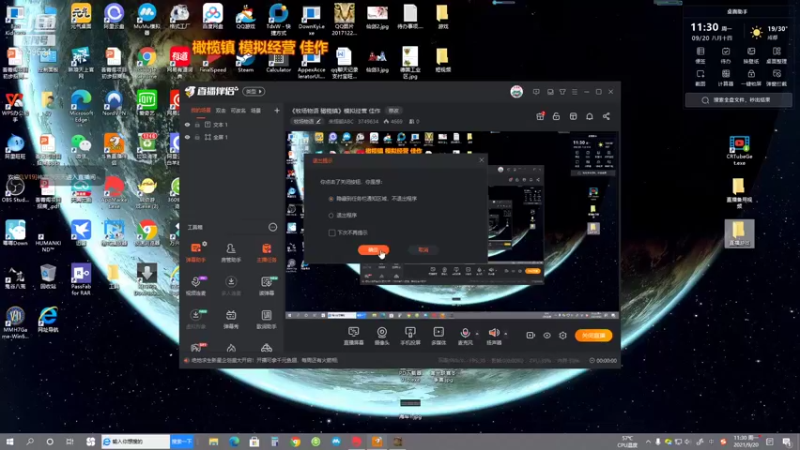Open the recording icon beside preview eye
The width and height of the screenshot is (800, 450).
[531, 335]
